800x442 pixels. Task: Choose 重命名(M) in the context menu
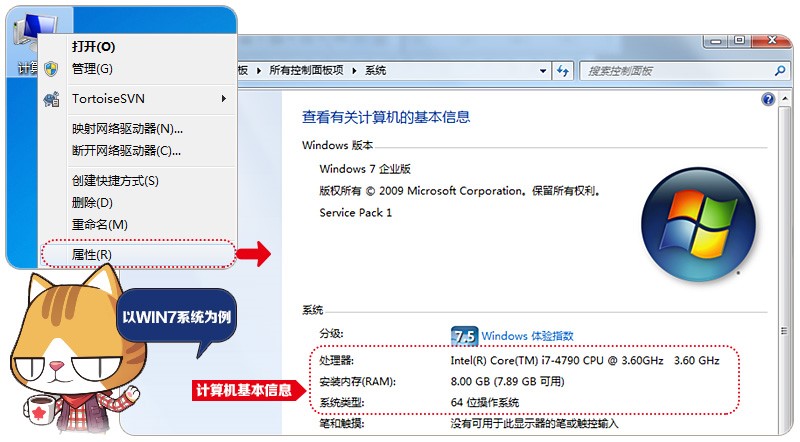point(99,225)
